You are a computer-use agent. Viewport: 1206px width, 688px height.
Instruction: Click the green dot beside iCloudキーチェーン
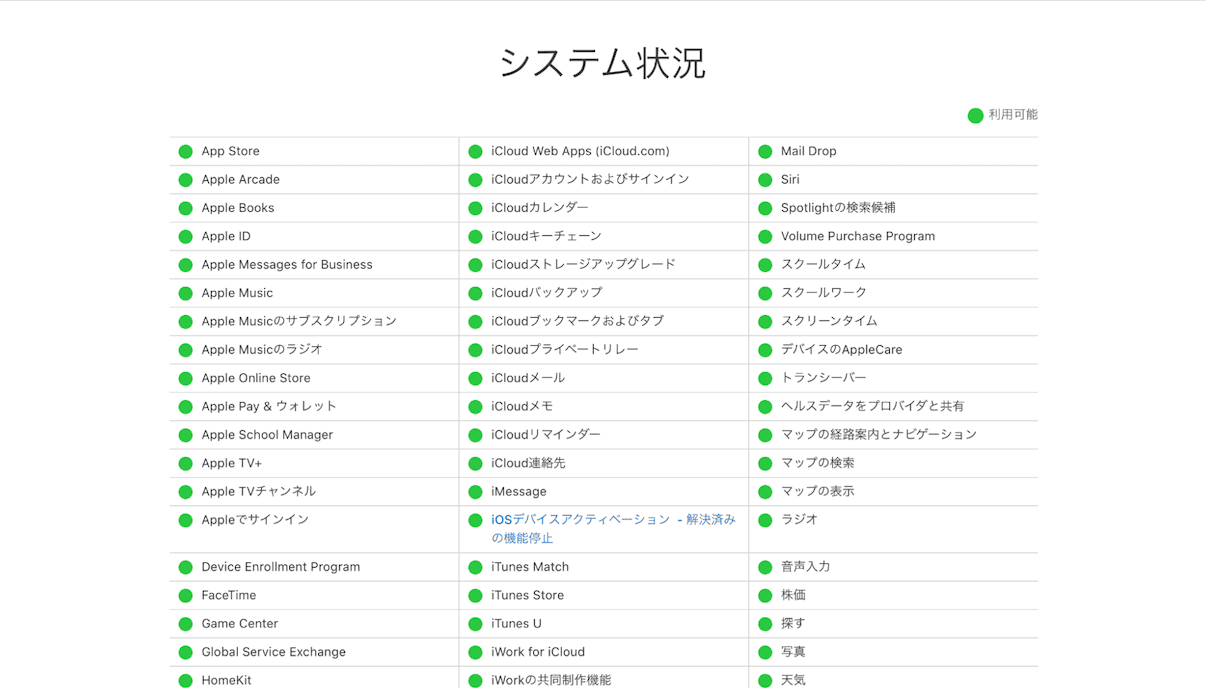click(x=475, y=237)
